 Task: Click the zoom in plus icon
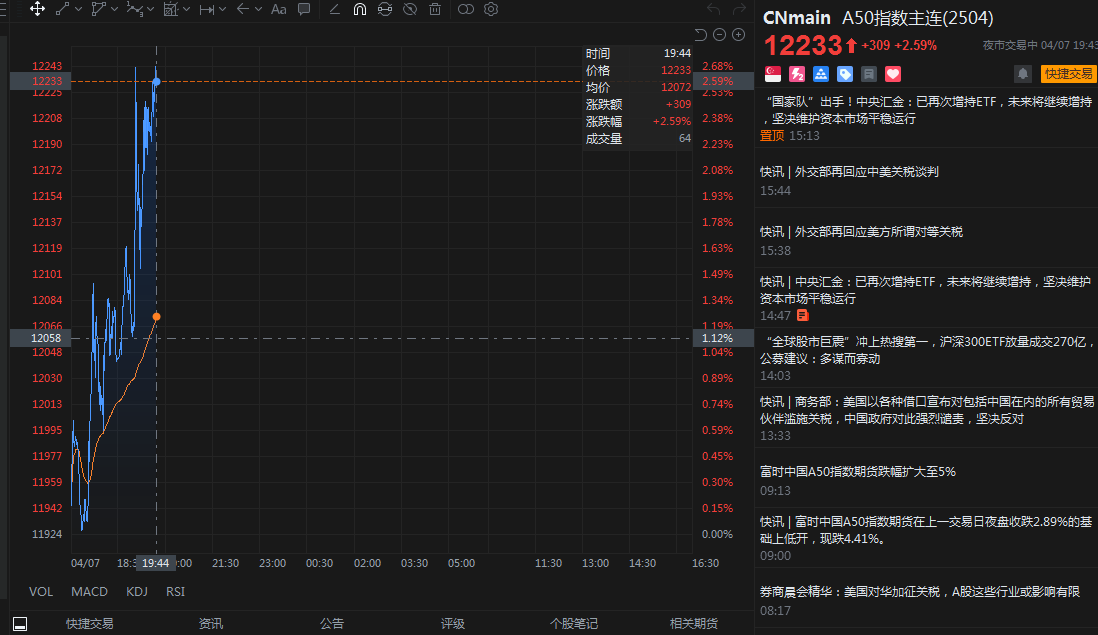pyautogui.click(x=739, y=34)
